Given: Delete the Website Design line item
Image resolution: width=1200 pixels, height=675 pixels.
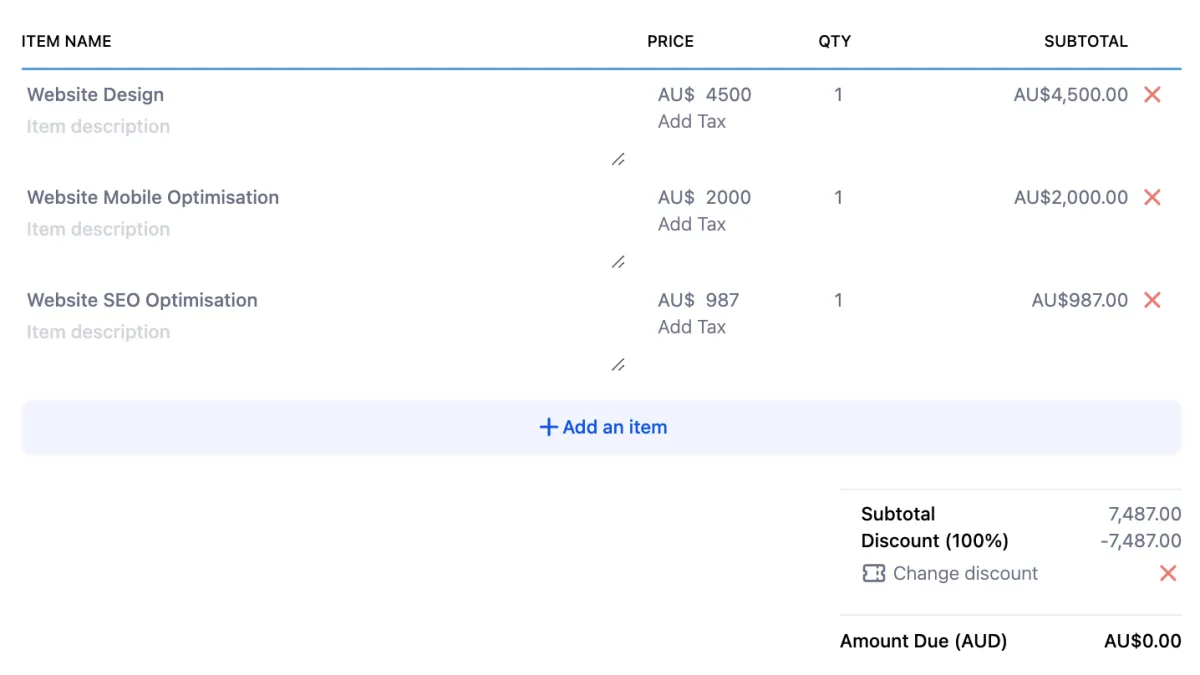Looking at the screenshot, I should (1152, 95).
